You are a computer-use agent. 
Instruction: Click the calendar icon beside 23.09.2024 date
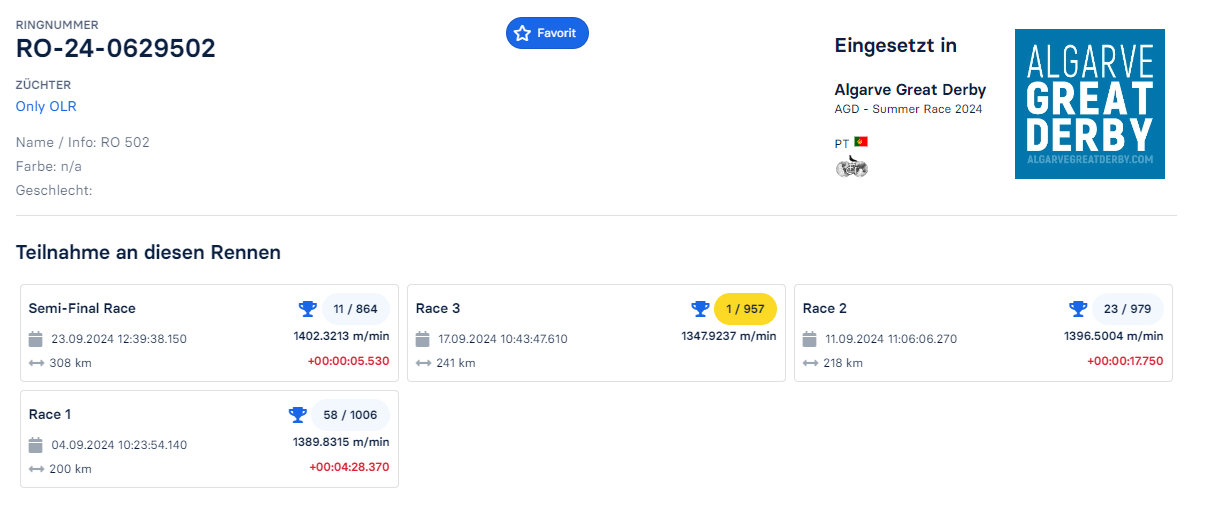tap(36, 339)
